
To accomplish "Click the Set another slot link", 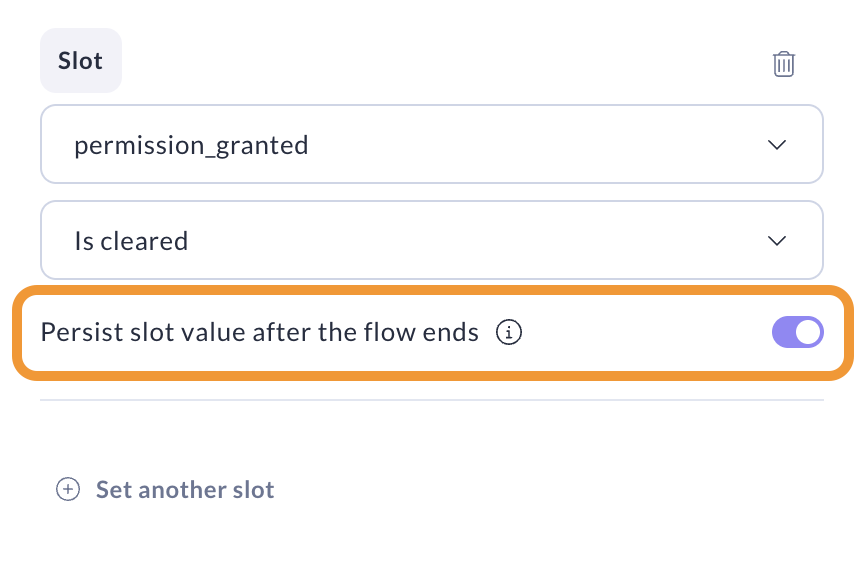I will (x=184, y=490).
